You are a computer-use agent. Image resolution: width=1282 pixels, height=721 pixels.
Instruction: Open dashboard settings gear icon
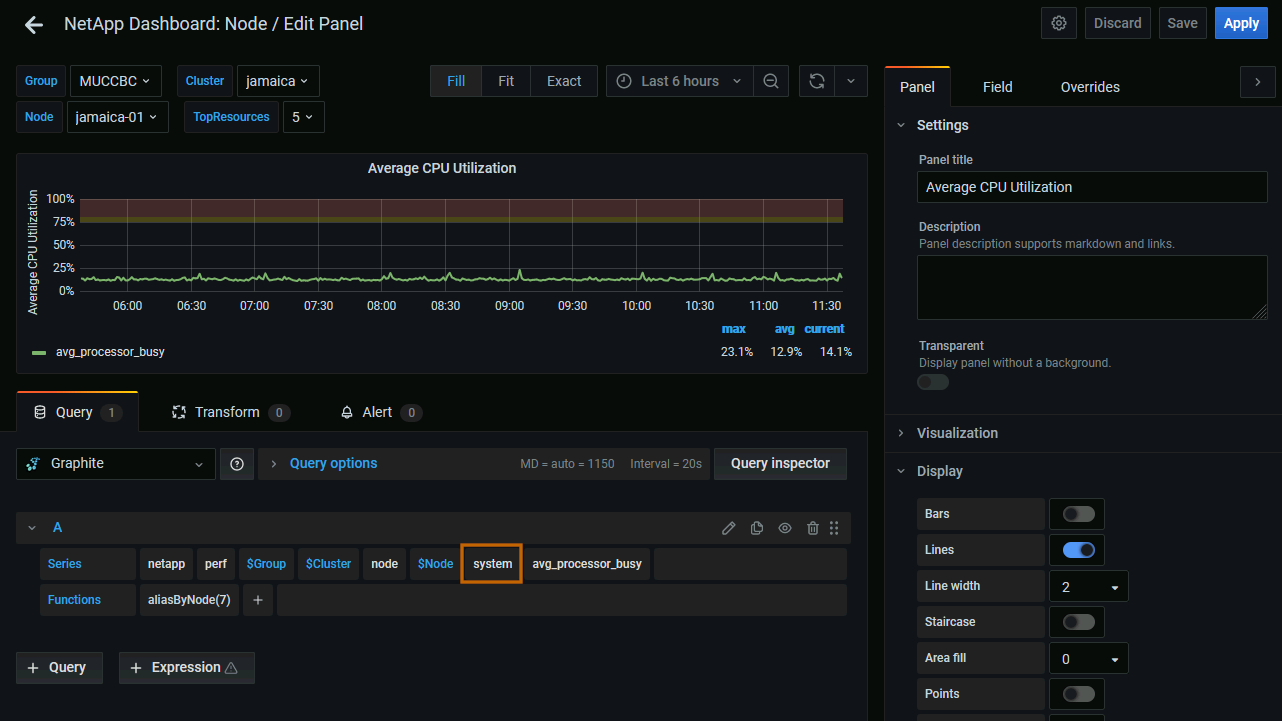coord(1058,23)
